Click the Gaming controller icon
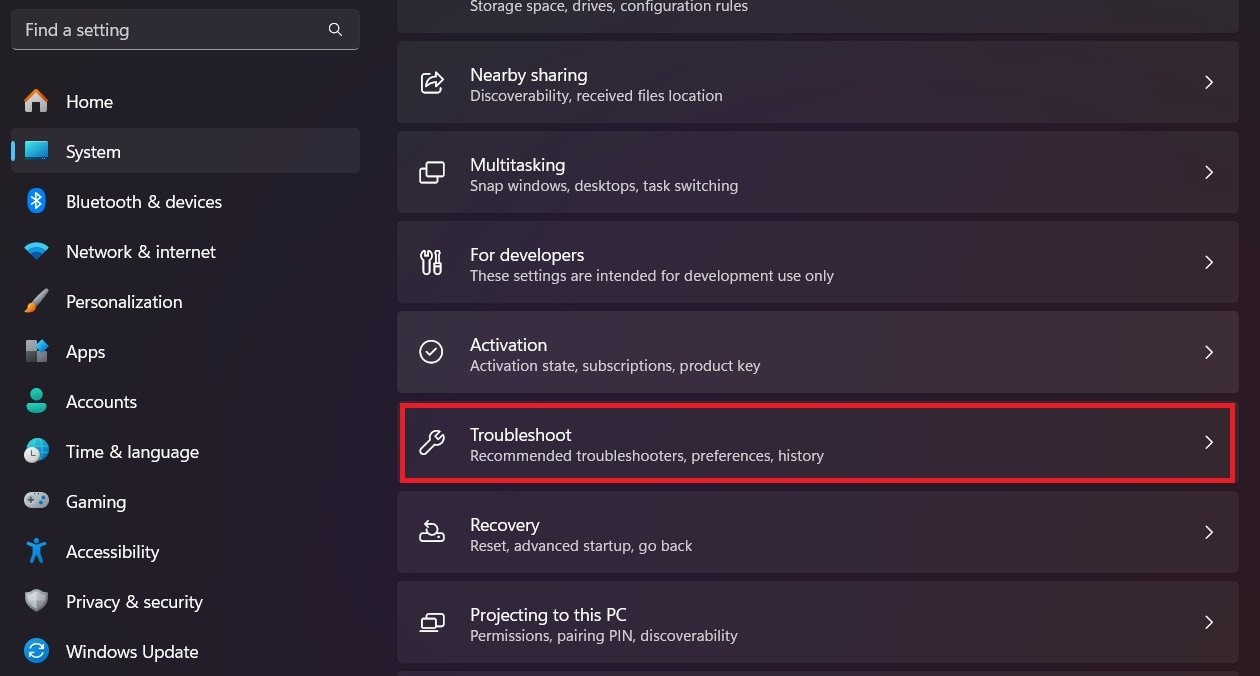The width and height of the screenshot is (1260, 676). pyautogui.click(x=36, y=501)
